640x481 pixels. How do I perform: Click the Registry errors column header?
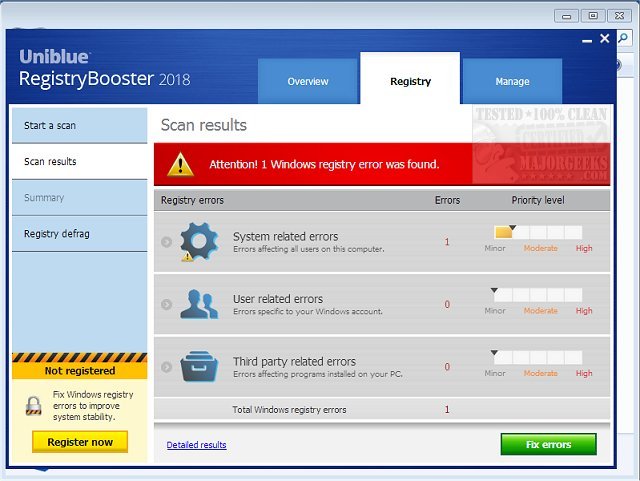[x=192, y=200]
